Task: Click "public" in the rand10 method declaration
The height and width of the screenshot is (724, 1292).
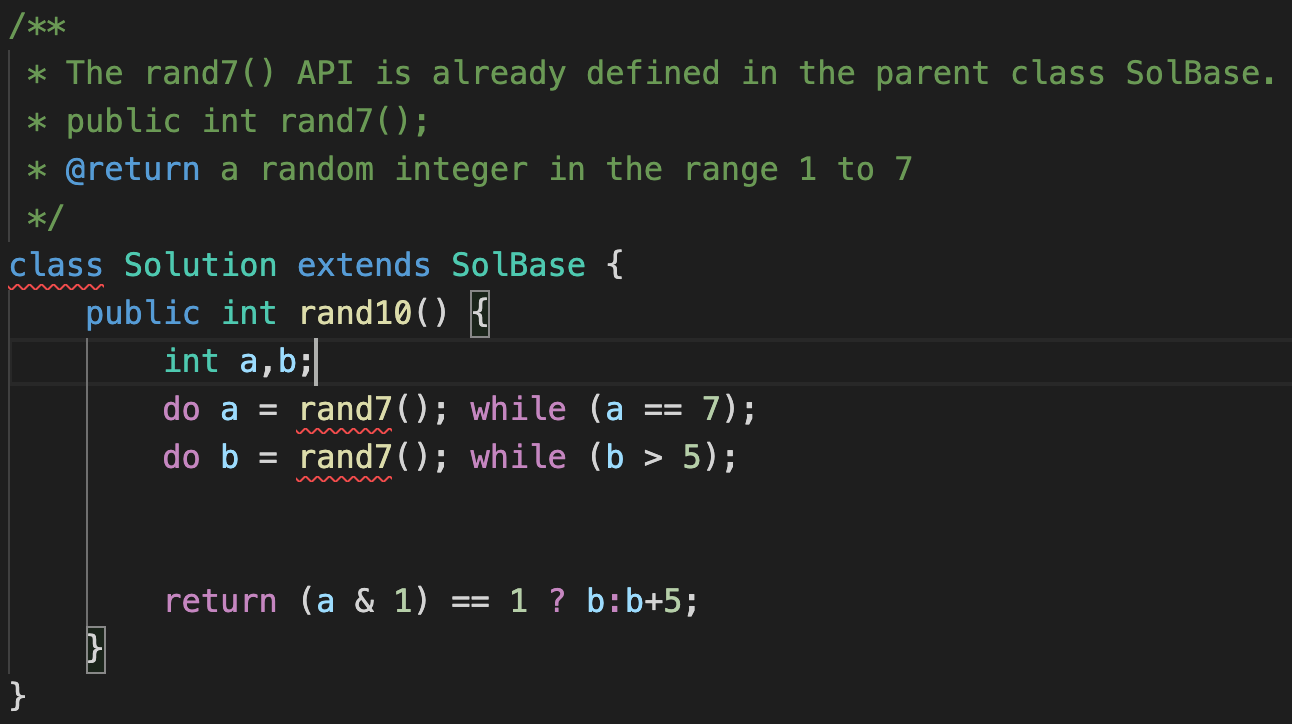Action: pyautogui.click(x=143, y=314)
